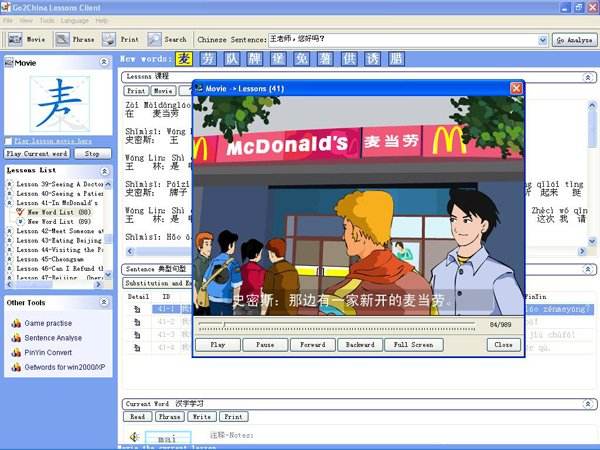Toggle the Play lesson movie here checkbox
The height and width of the screenshot is (450, 600).
point(8,141)
